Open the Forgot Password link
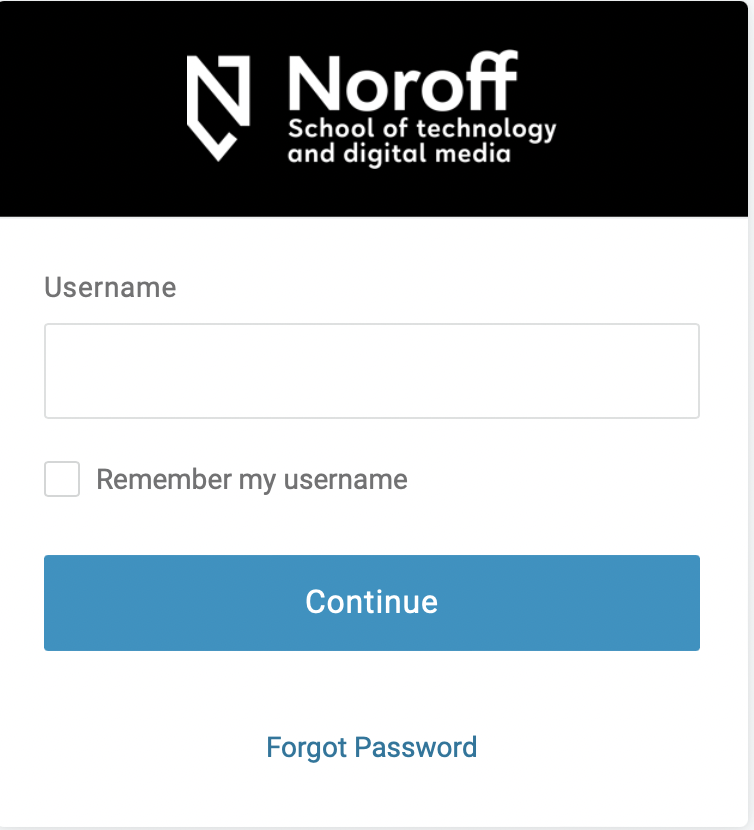 (x=372, y=747)
